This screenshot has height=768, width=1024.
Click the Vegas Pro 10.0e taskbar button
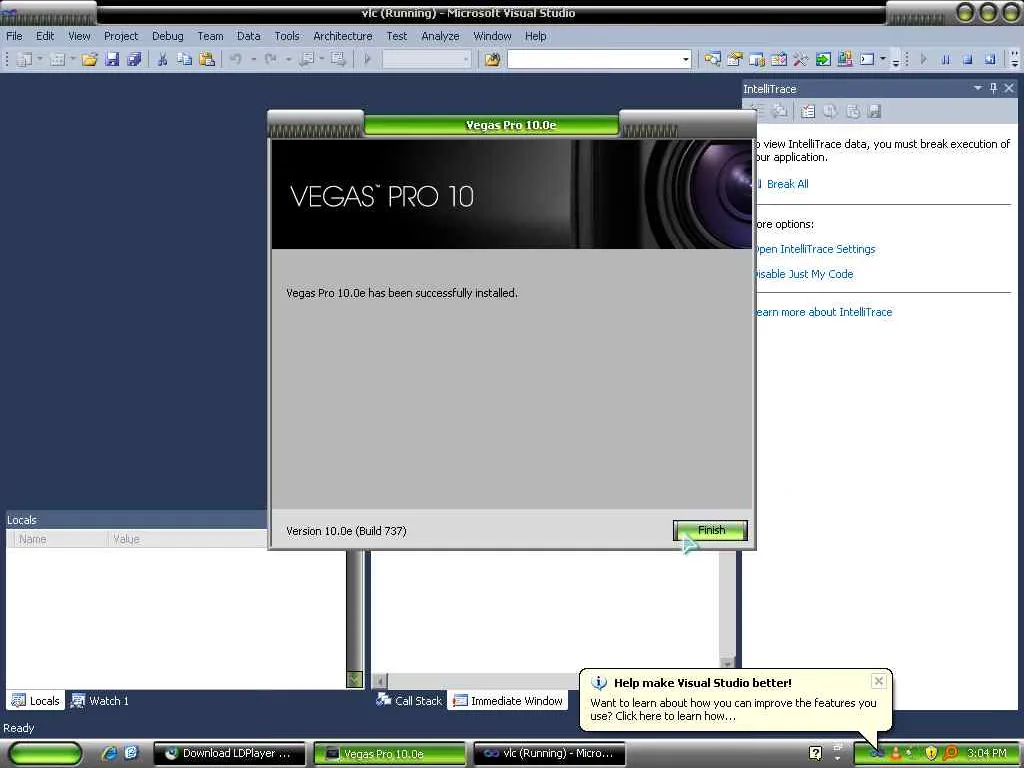coord(389,754)
